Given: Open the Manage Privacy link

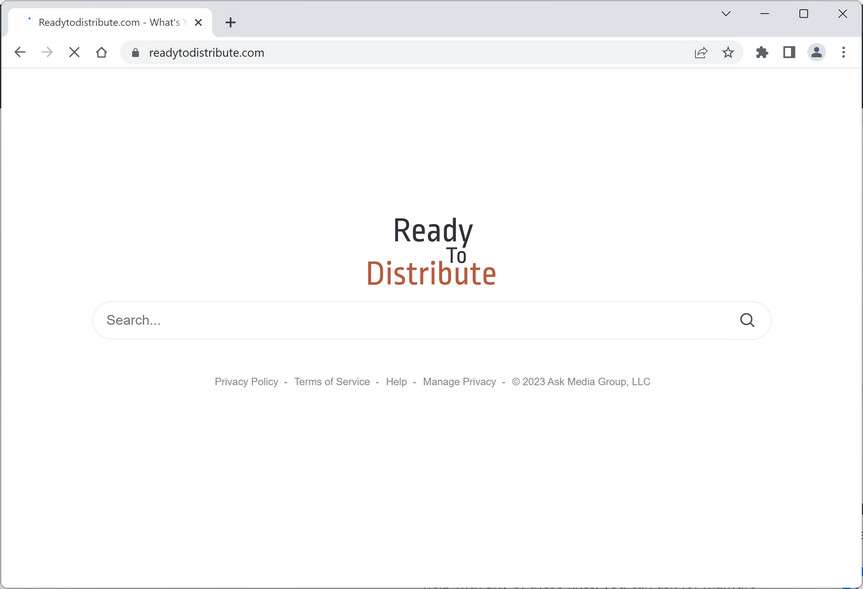Looking at the screenshot, I should (x=459, y=381).
